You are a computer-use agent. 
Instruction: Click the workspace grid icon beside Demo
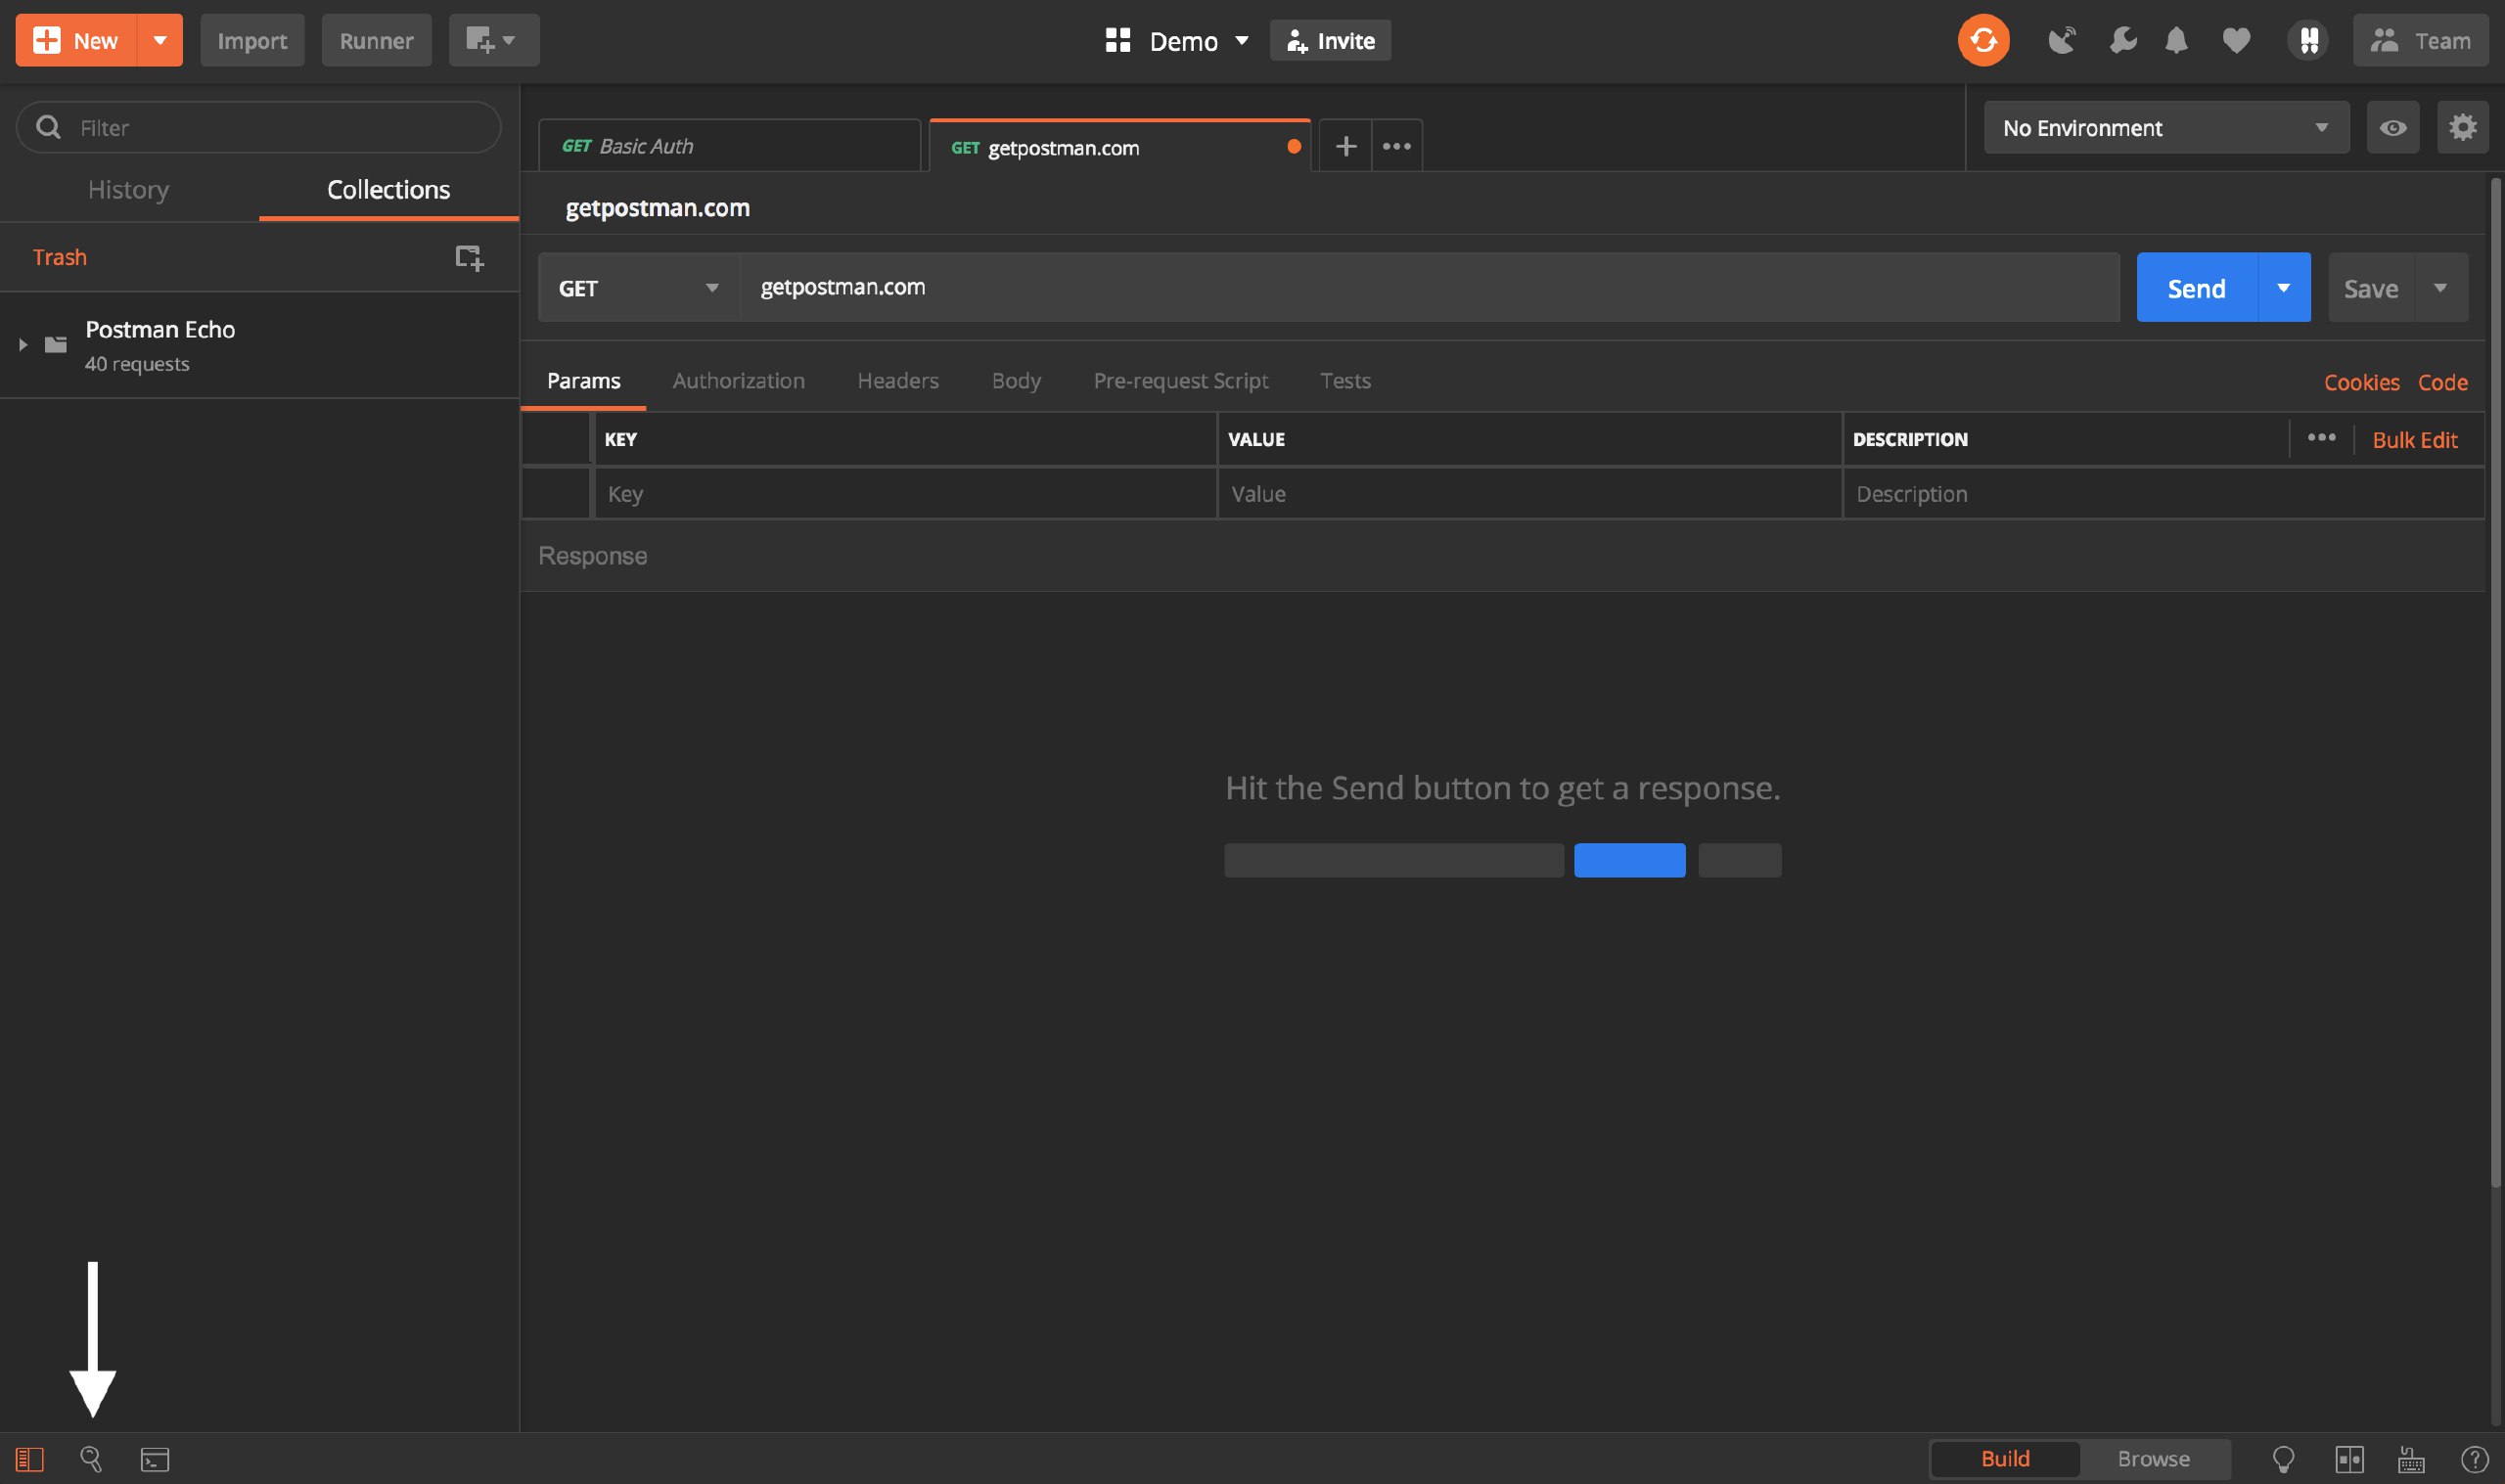click(x=1118, y=40)
